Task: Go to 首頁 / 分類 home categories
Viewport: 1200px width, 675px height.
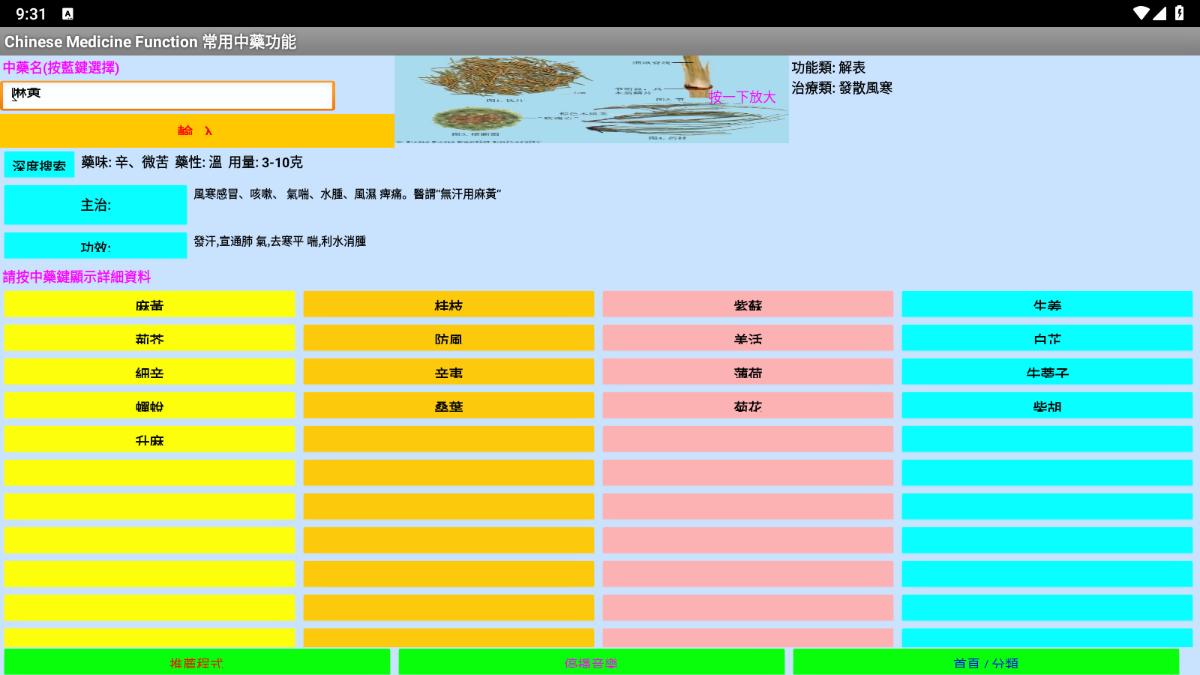Action: click(x=986, y=662)
